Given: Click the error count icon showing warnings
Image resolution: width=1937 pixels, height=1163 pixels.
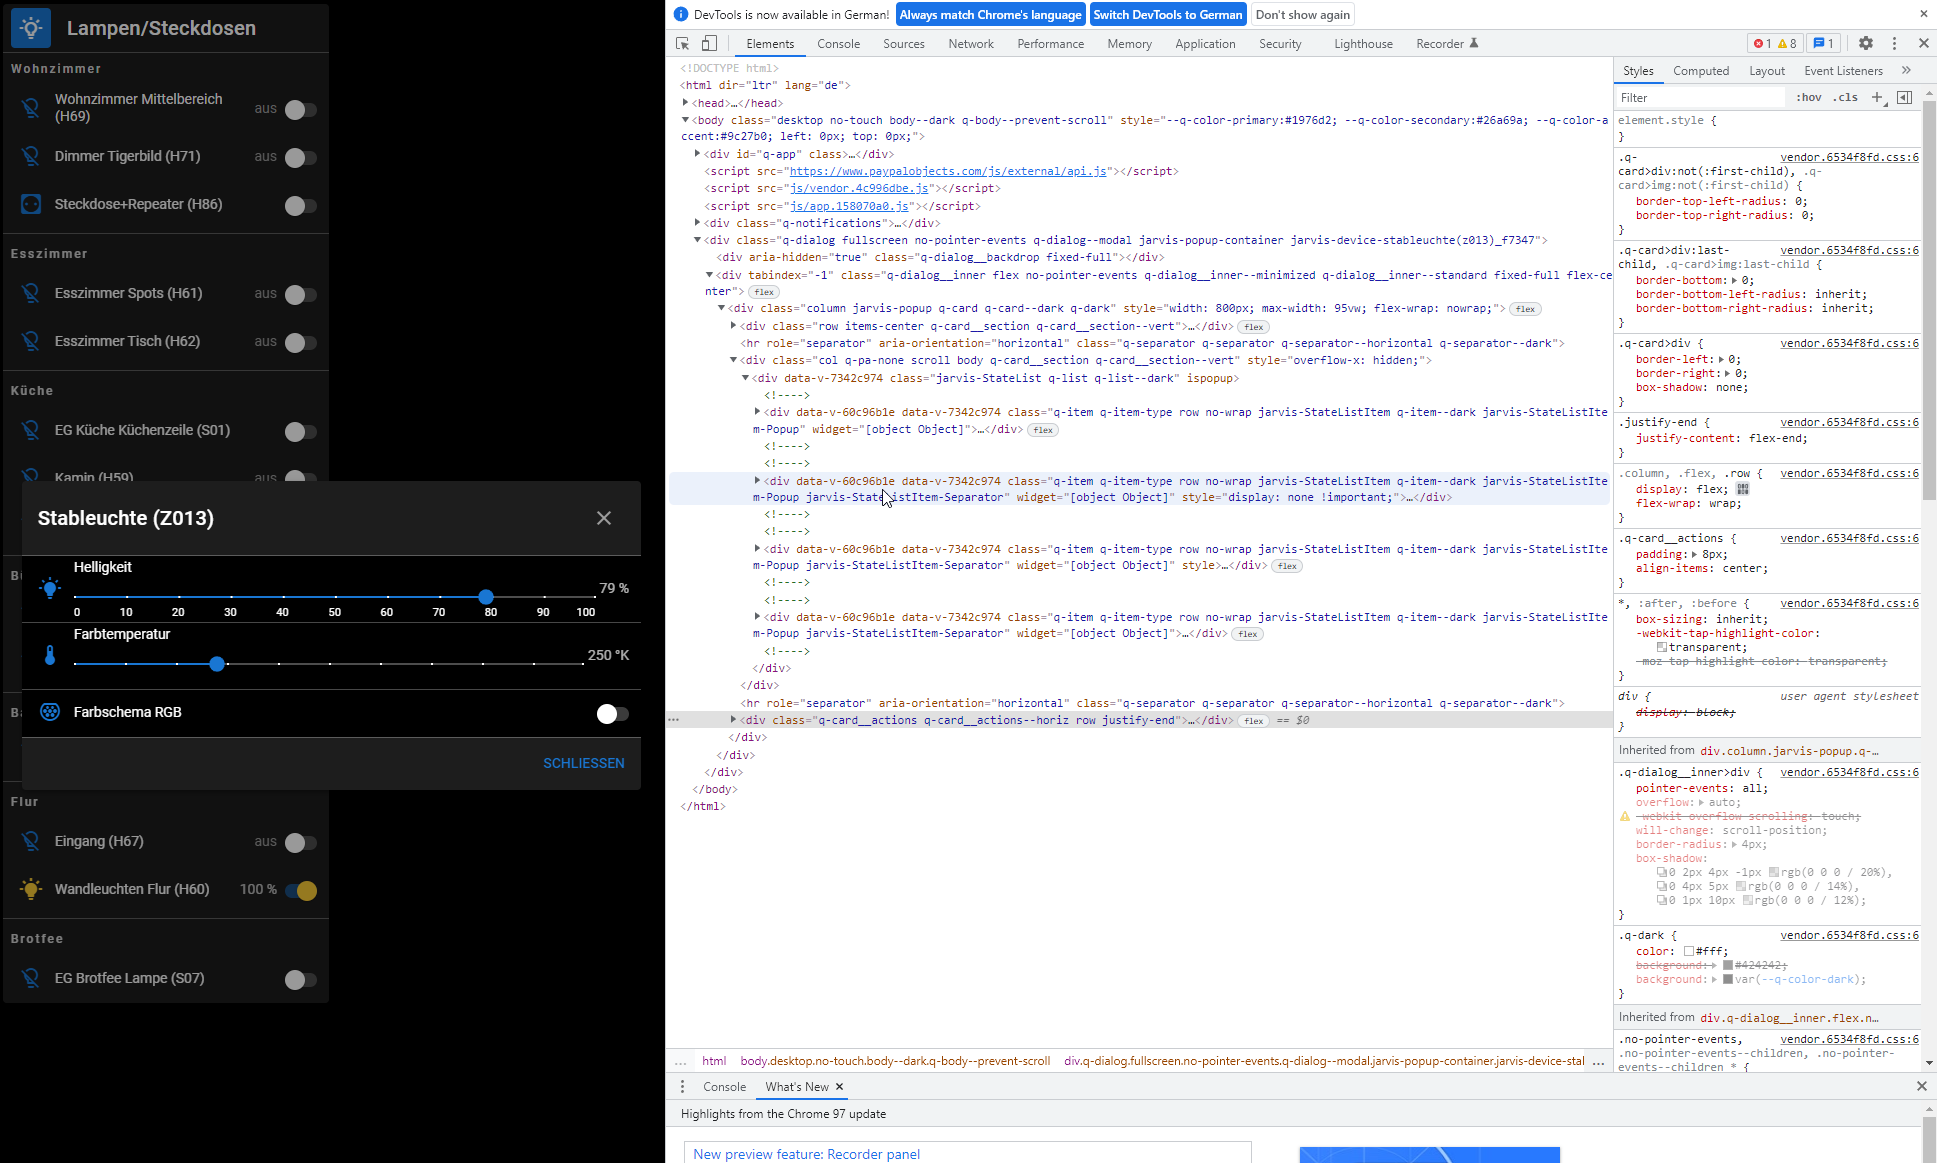Looking at the screenshot, I should tap(1786, 43).
